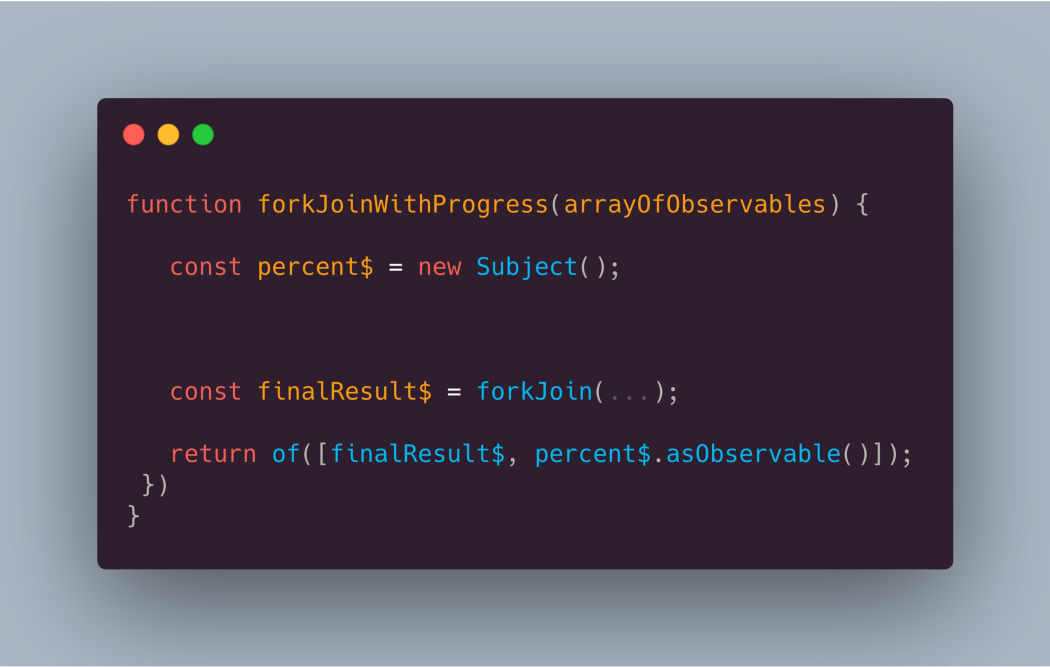This screenshot has width=1050, height=667.
Task: Click the yellow minimize window dot
Action: 168,135
